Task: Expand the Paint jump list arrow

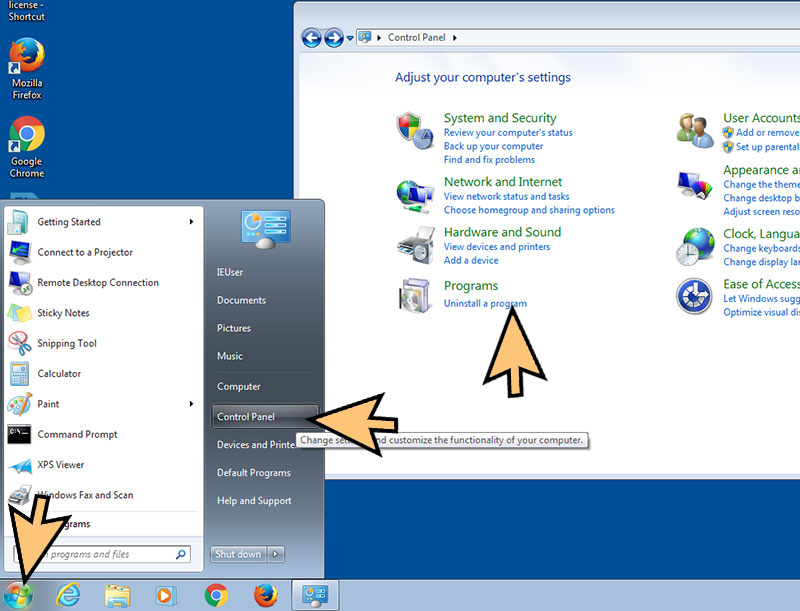Action: coord(191,404)
